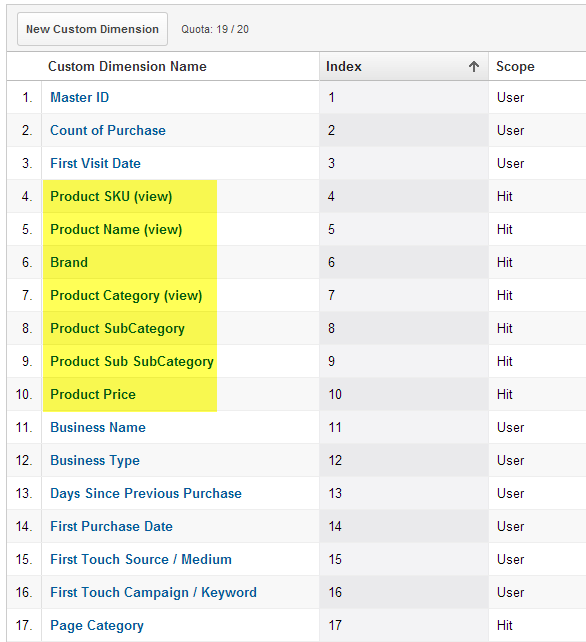Open the Master ID dimension

click(x=79, y=97)
